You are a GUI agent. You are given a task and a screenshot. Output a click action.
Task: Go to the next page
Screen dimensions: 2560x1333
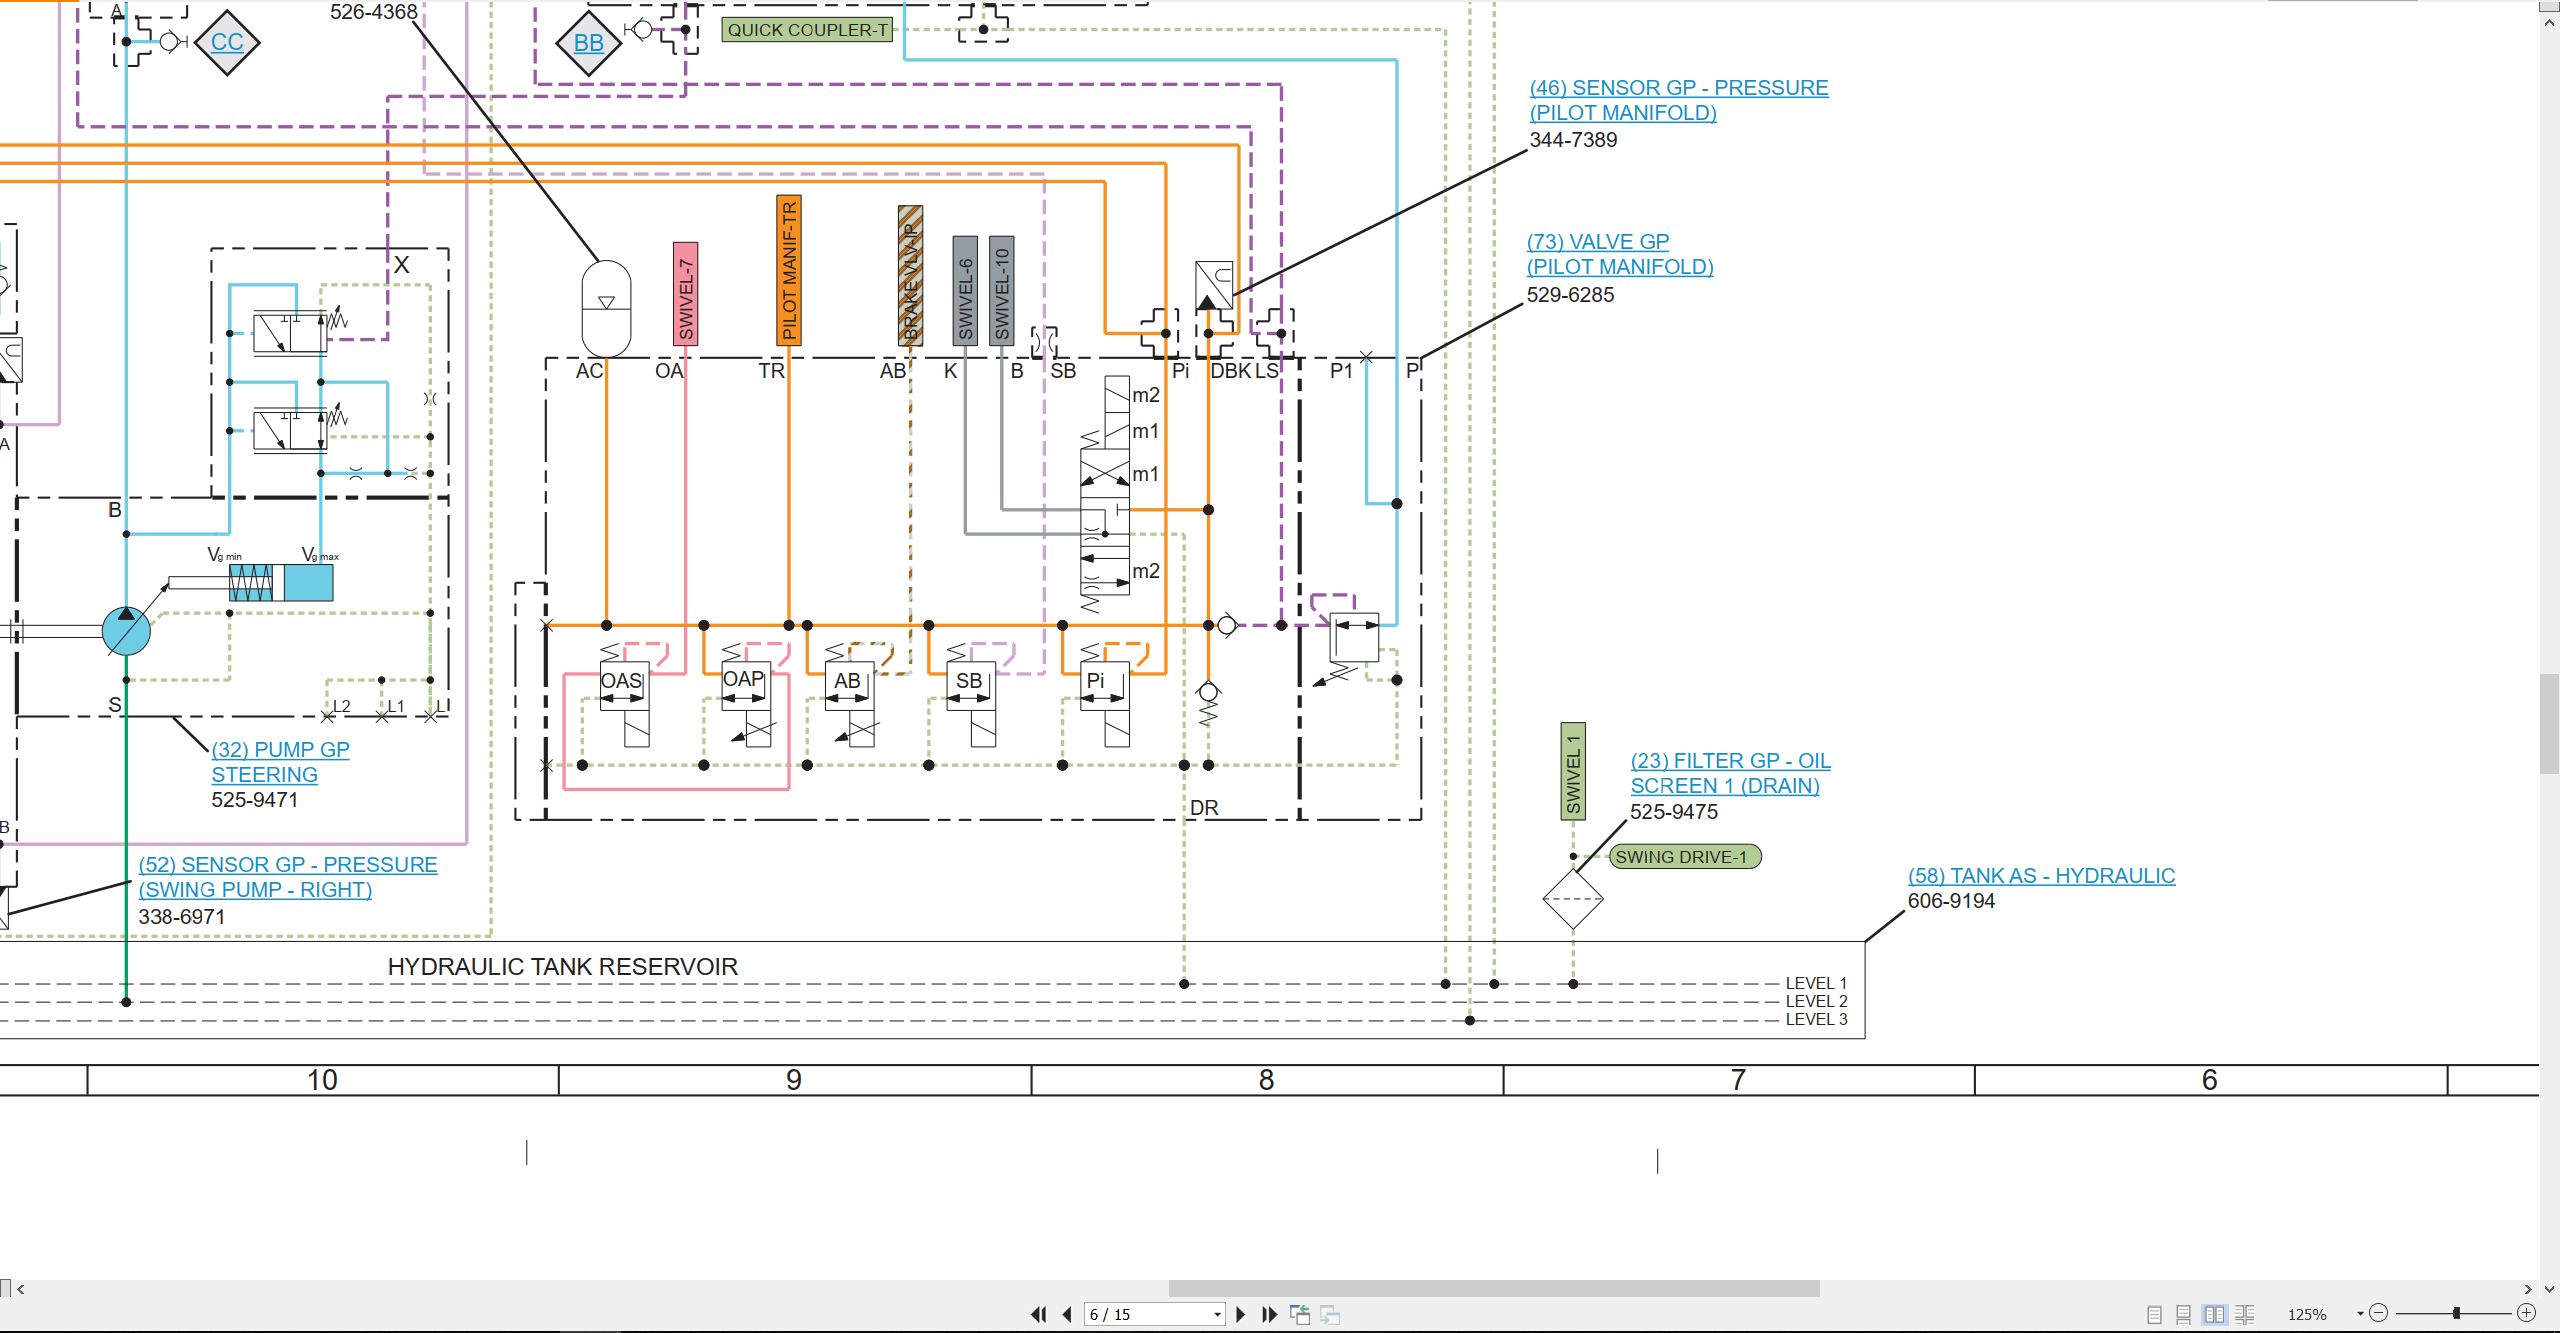pyautogui.click(x=1241, y=1314)
